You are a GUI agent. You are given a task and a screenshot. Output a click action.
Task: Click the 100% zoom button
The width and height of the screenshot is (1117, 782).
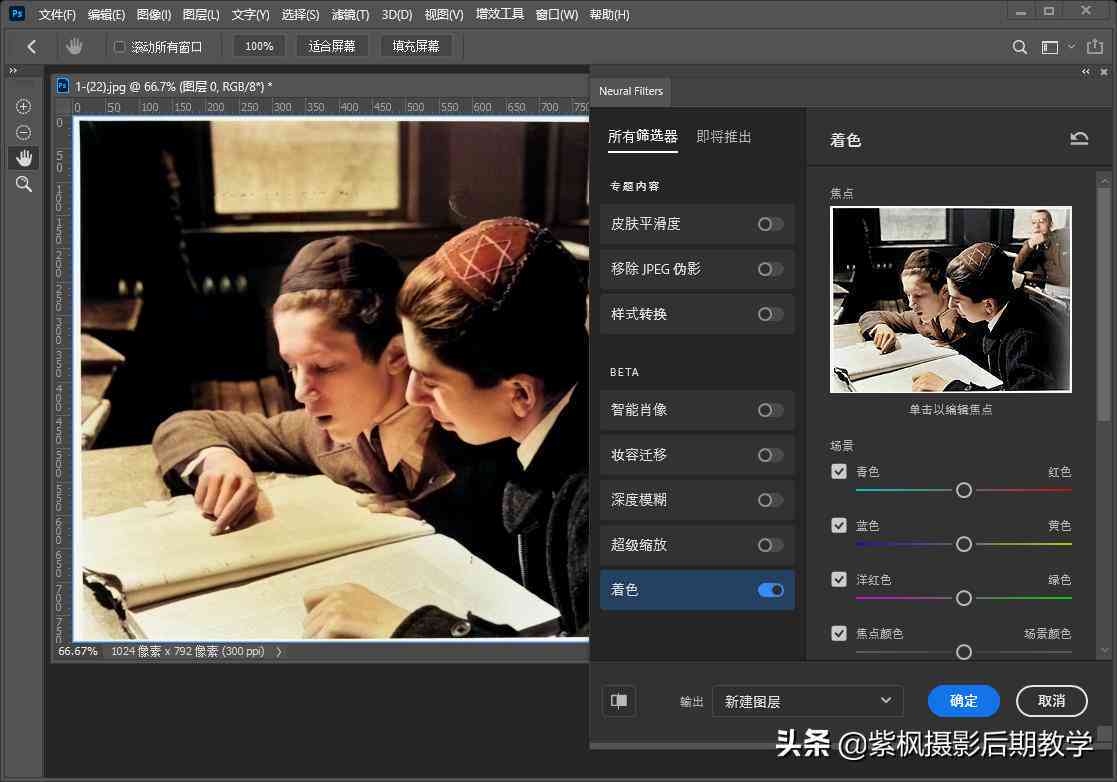pyautogui.click(x=259, y=46)
